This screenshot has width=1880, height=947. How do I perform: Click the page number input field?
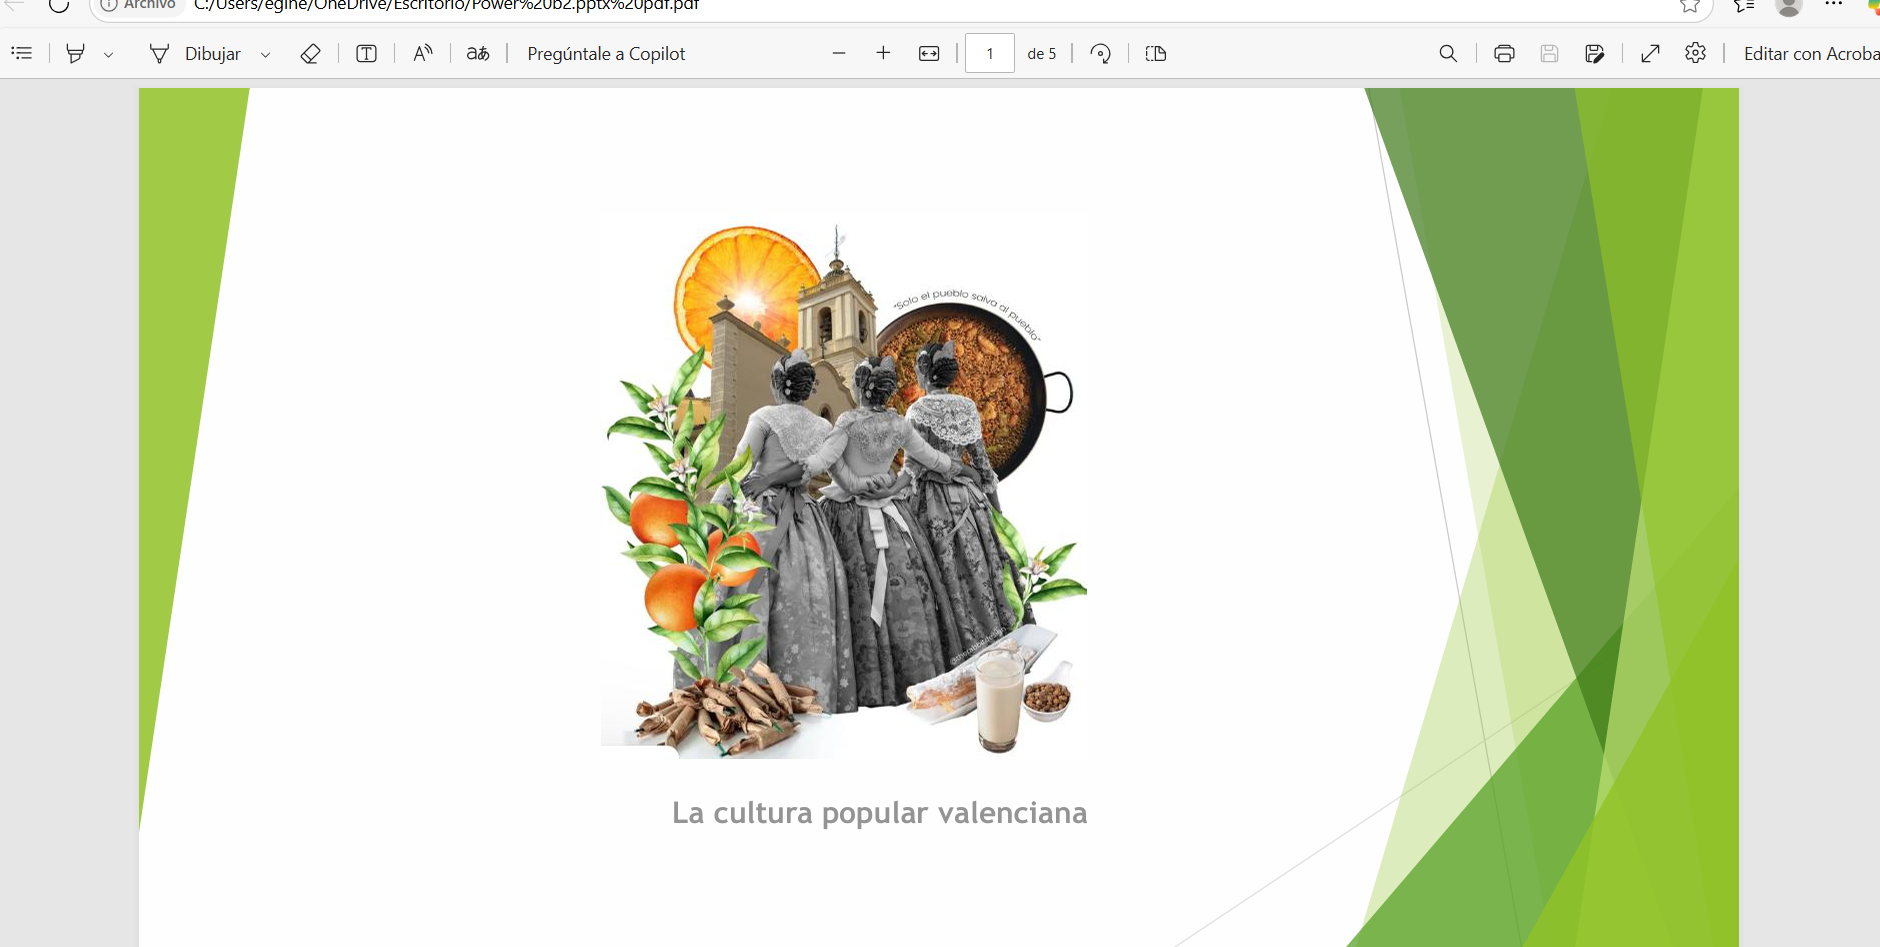click(x=989, y=54)
